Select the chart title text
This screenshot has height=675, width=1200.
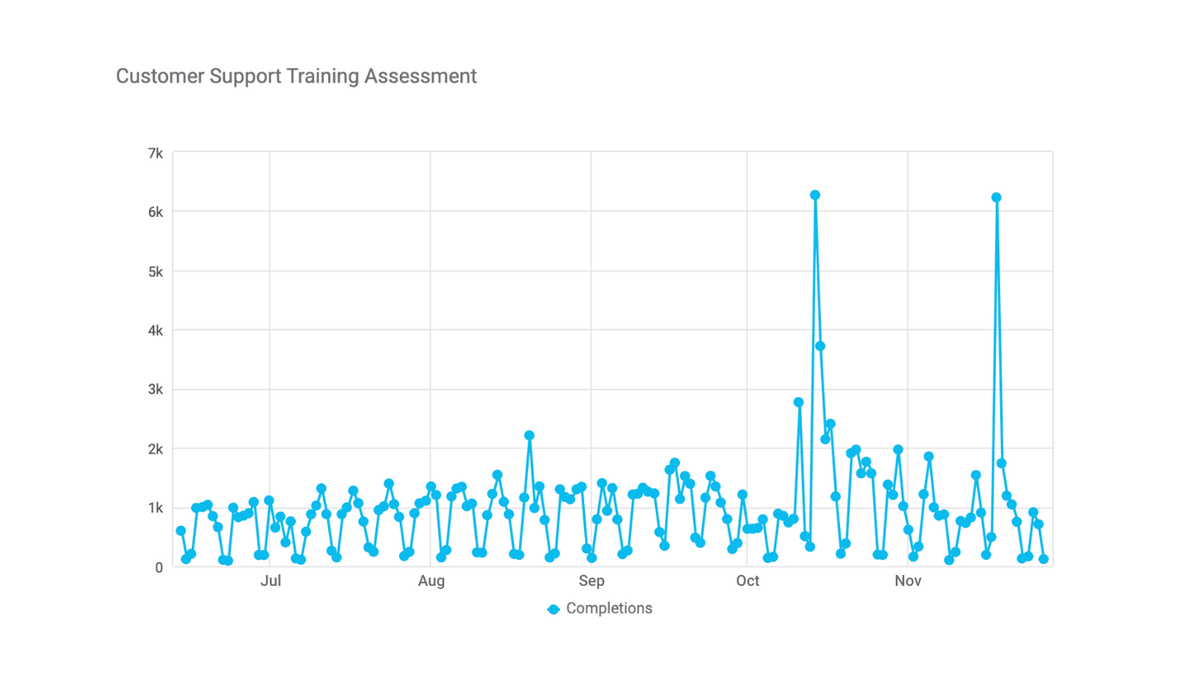(296, 76)
